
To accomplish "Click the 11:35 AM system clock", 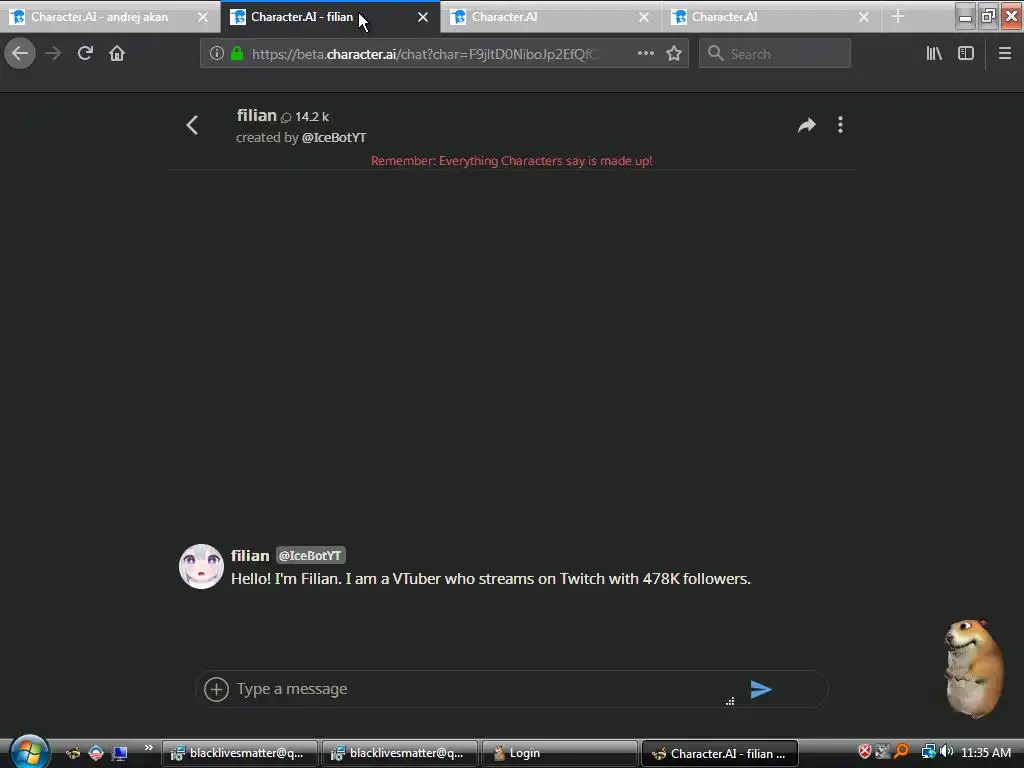I will pos(985,752).
